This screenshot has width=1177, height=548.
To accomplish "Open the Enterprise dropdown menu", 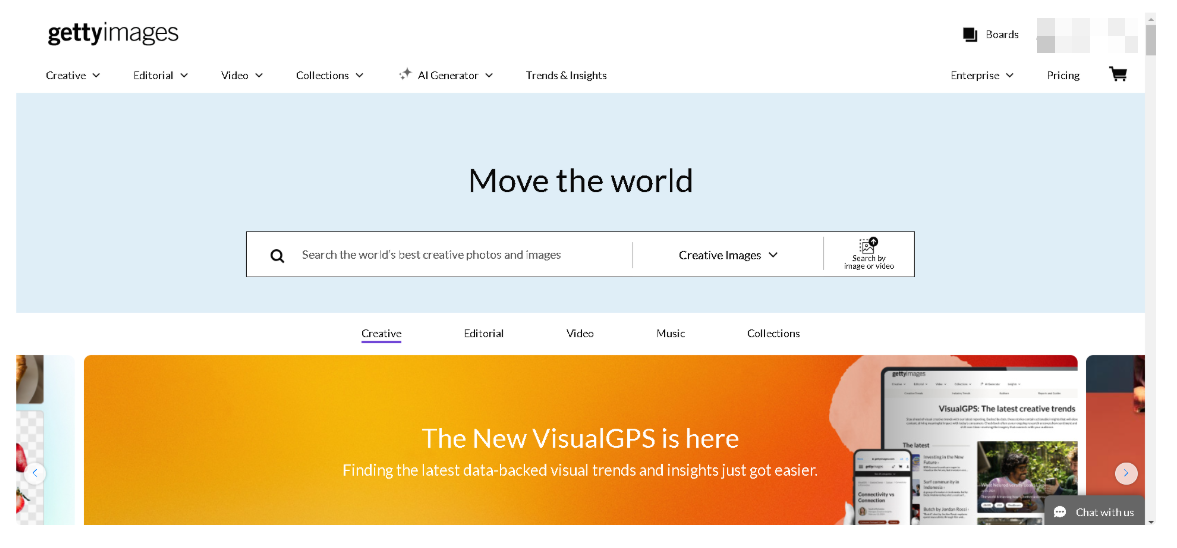I will point(981,75).
